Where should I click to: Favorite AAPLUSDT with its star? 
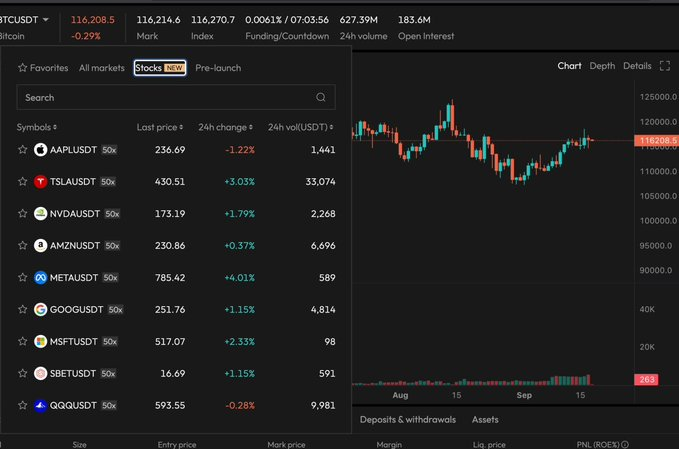[23, 150]
